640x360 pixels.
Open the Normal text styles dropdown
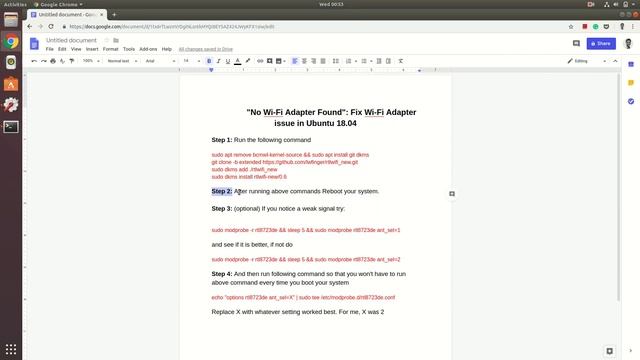pyautogui.click(x=122, y=61)
